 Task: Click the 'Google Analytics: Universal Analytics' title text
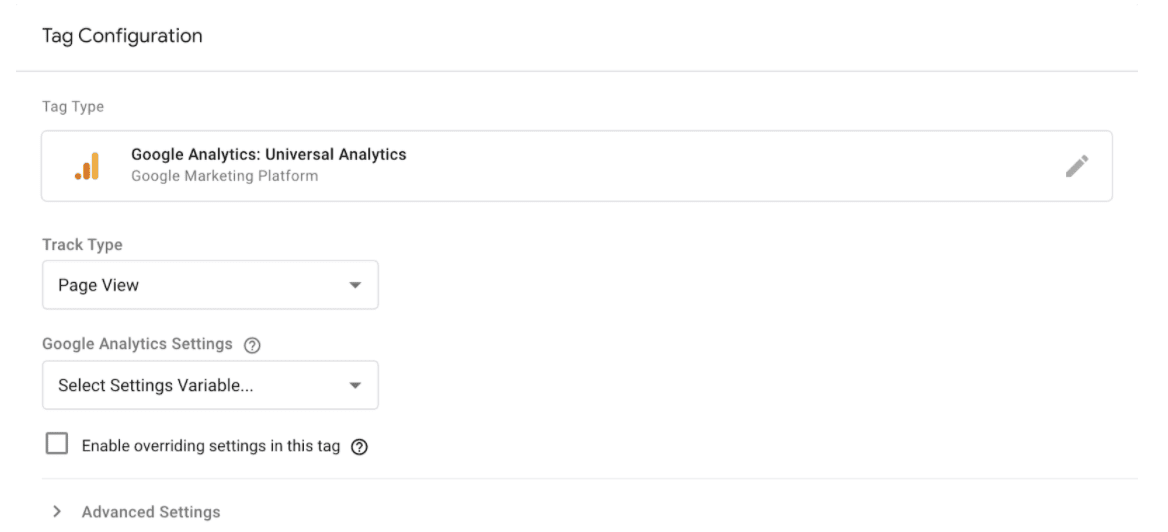269,155
